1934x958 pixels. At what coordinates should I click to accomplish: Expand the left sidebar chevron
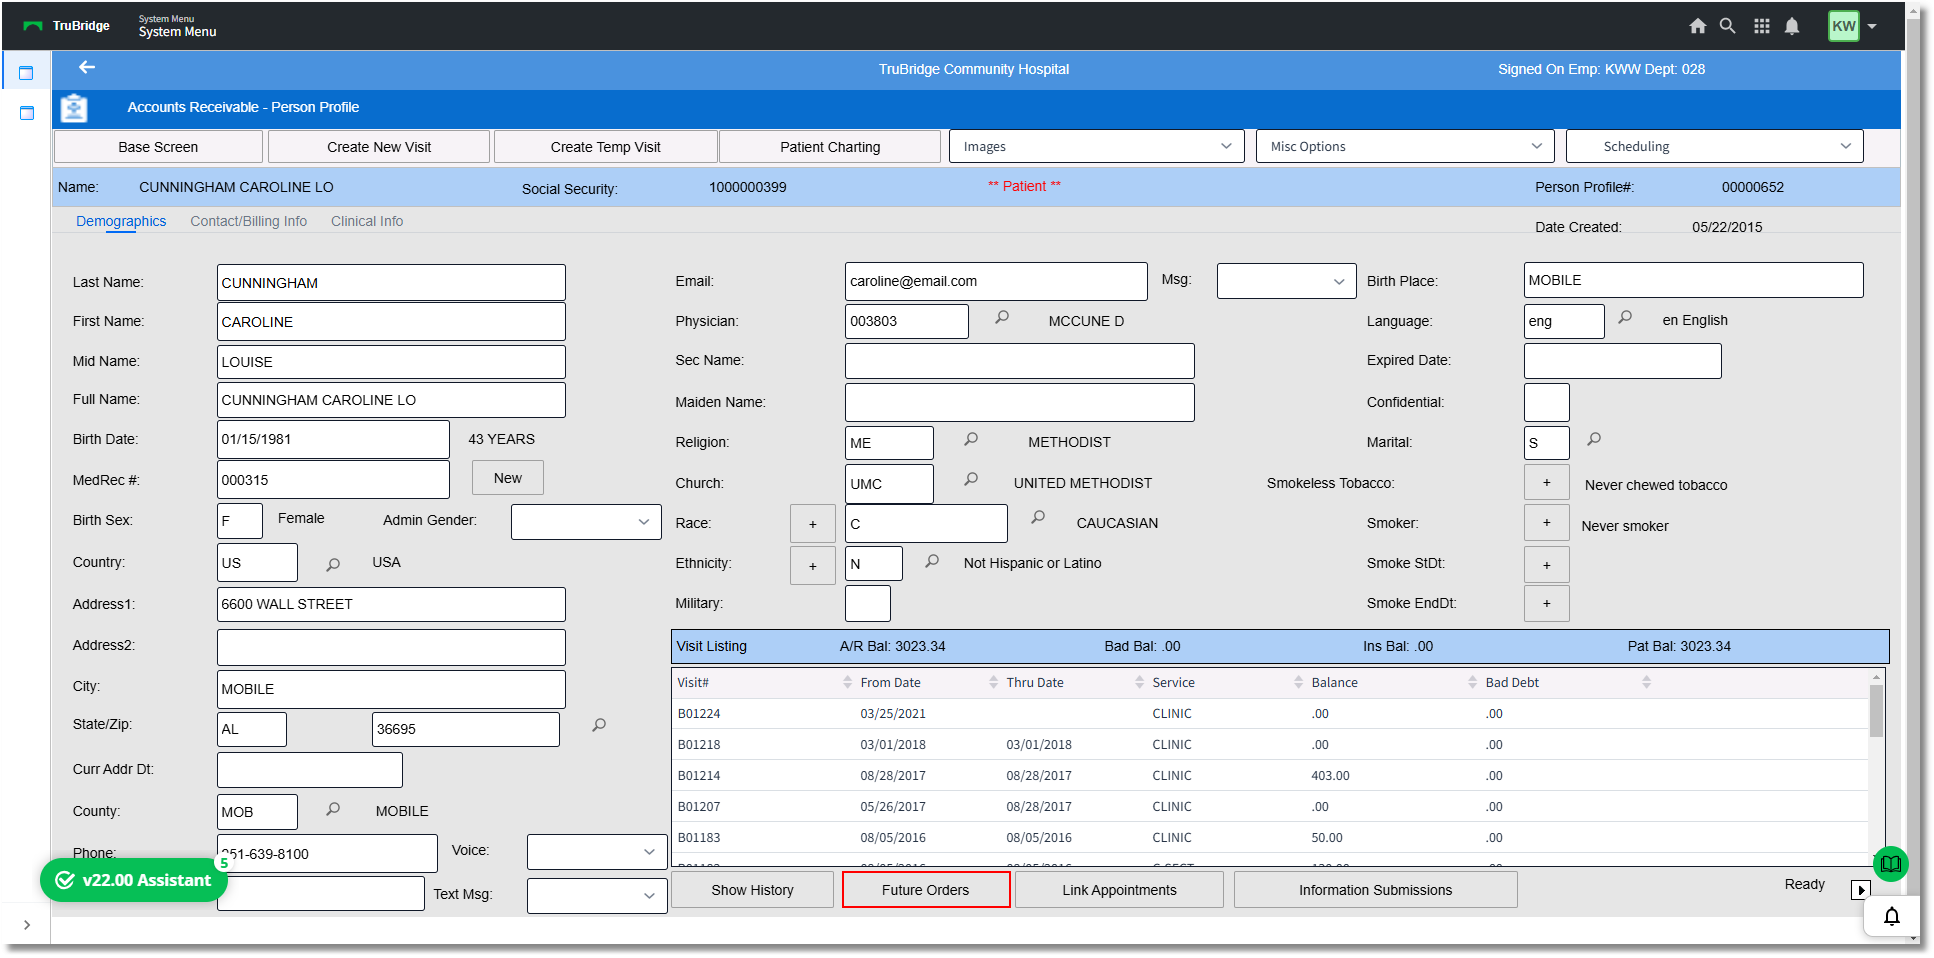27,925
